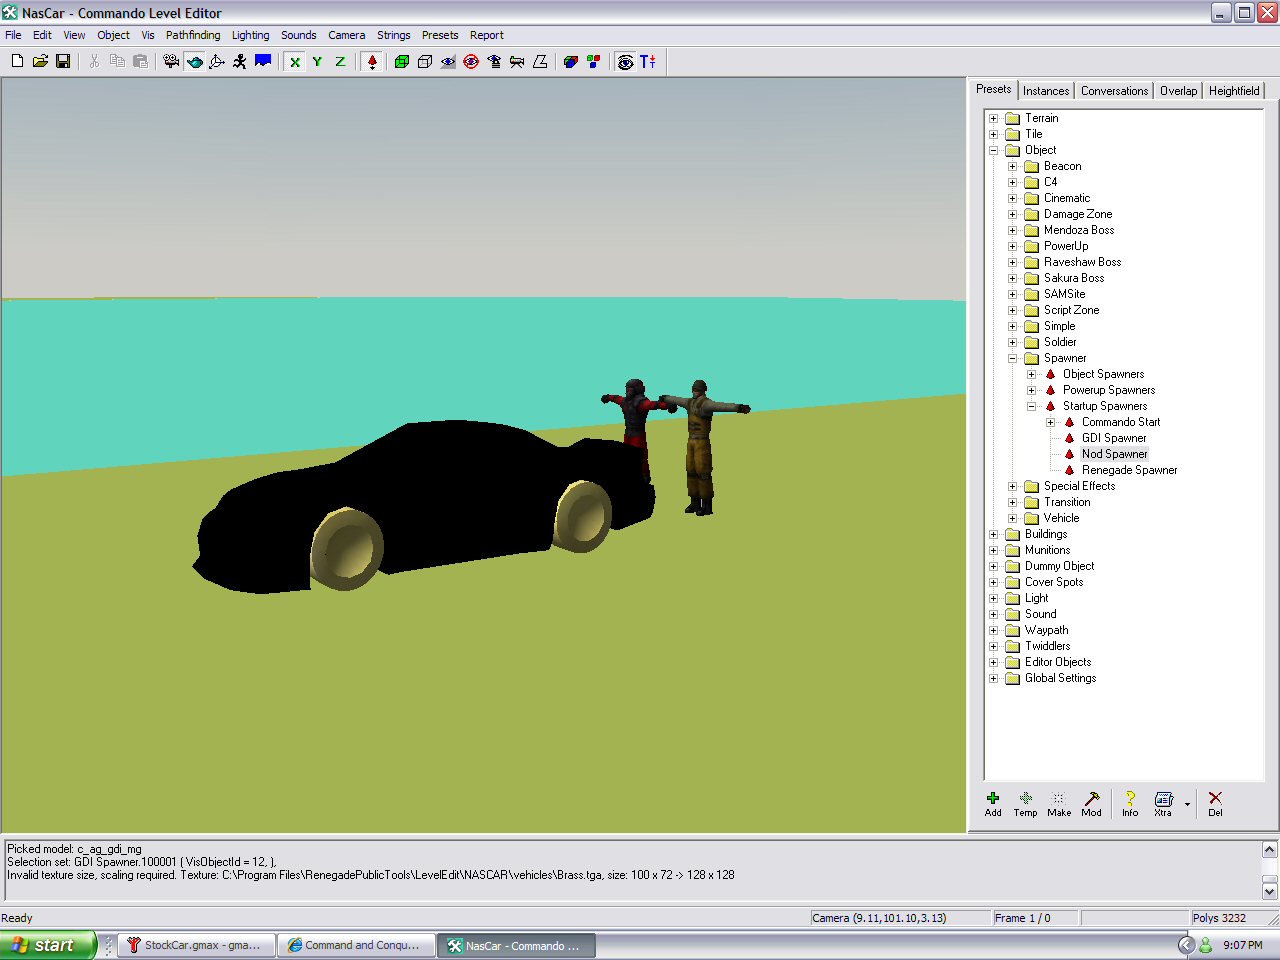Click the Info question mark button
The width and height of the screenshot is (1280, 960).
click(x=1130, y=804)
